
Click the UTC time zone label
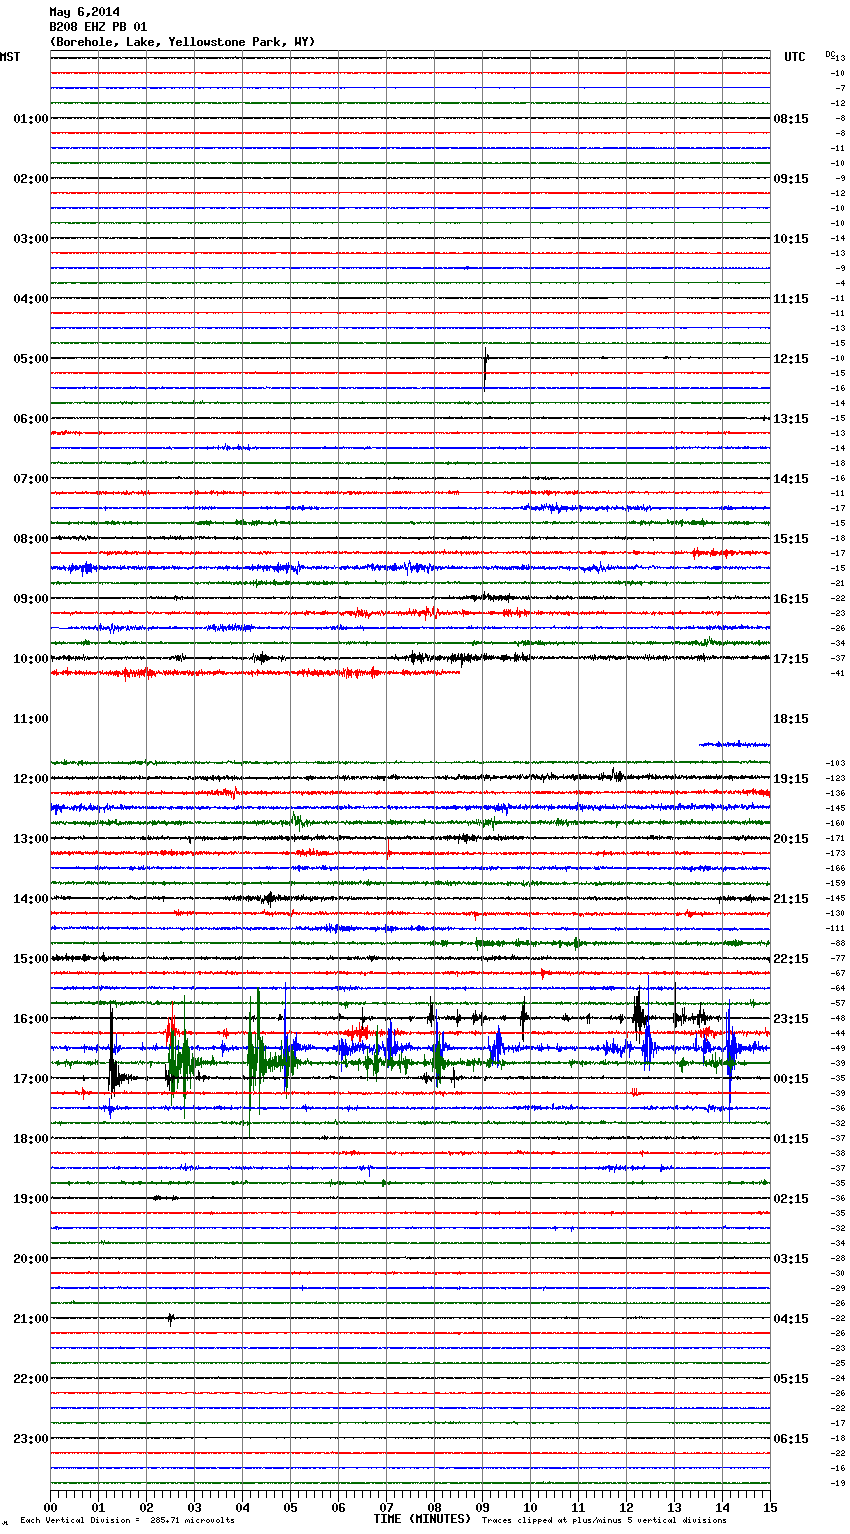(x=795, y=57)
